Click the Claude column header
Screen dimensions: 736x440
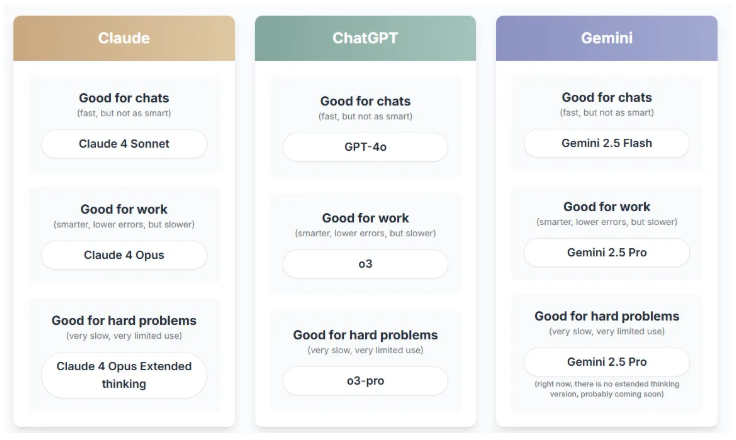(x=124, y=38)
